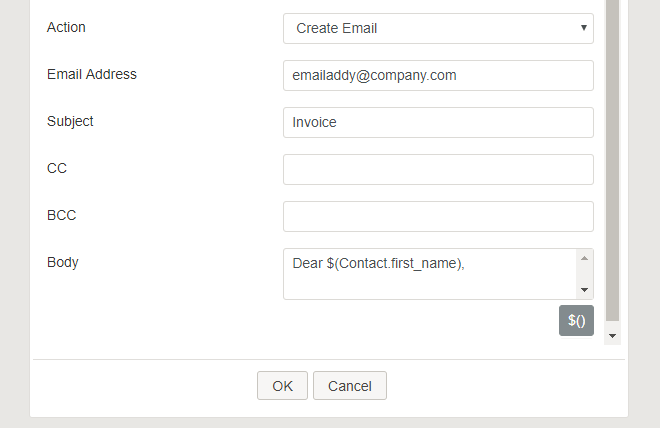Click the dialog scrollbar's down arrow

[612, 336]
